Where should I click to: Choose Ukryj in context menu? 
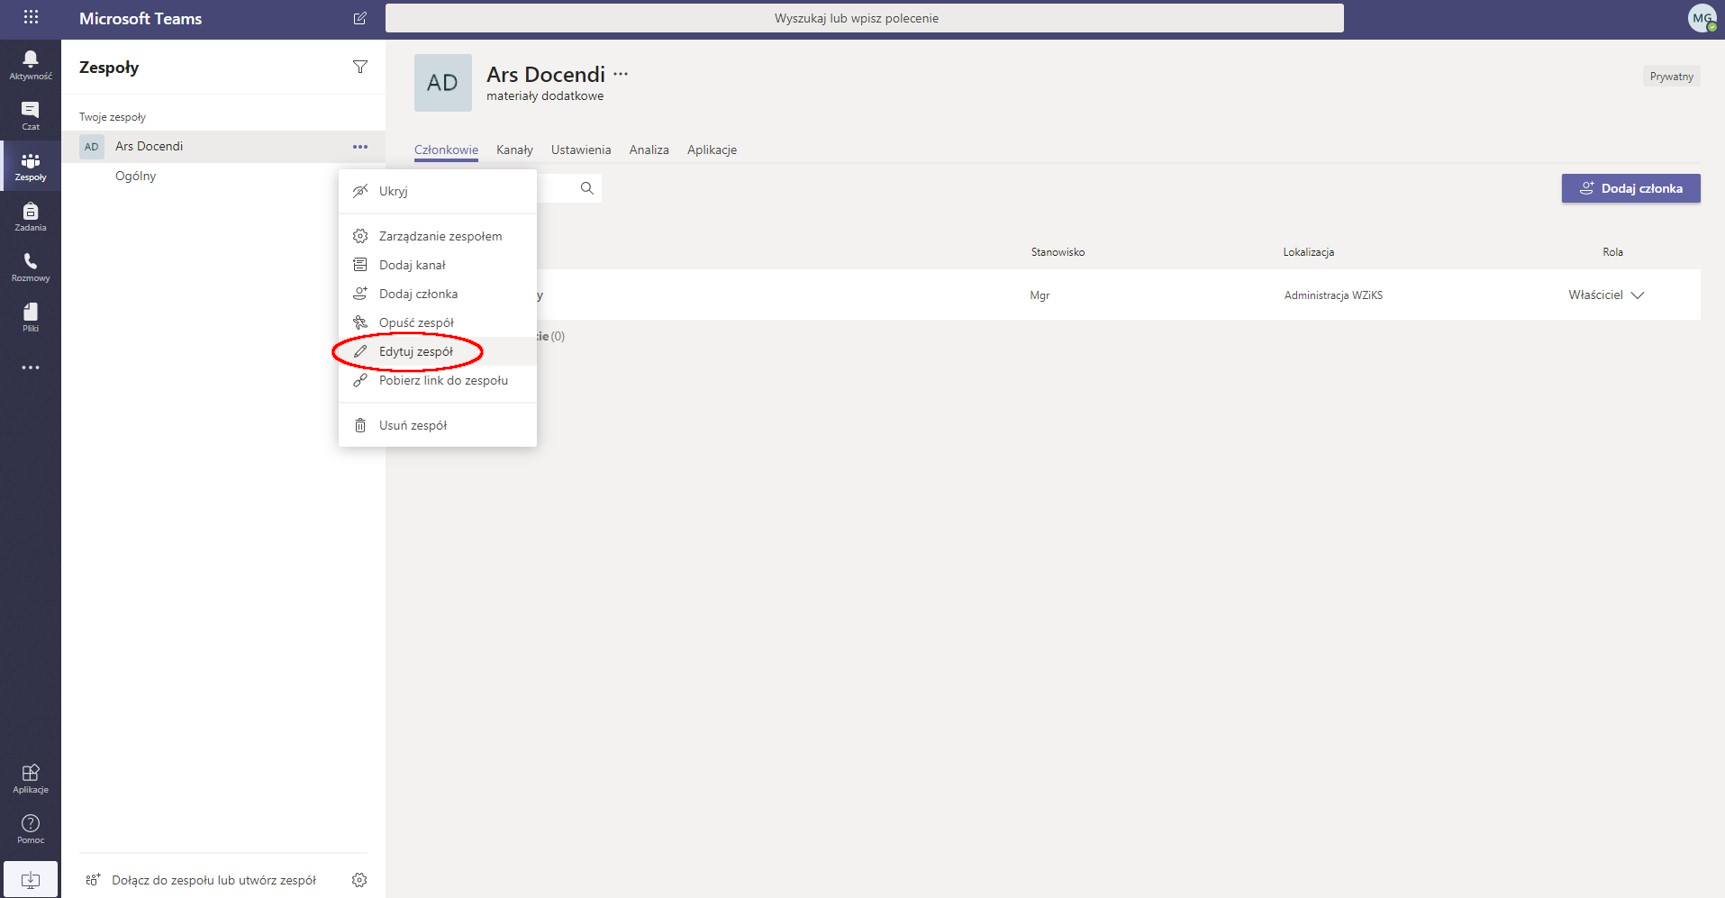click(438, 191)
